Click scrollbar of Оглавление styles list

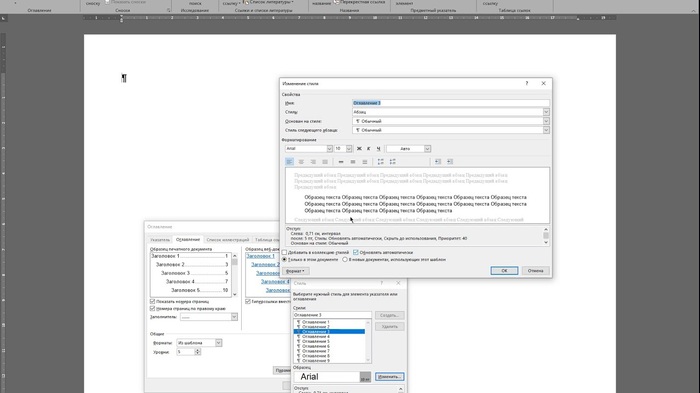(x=368, y=341)
